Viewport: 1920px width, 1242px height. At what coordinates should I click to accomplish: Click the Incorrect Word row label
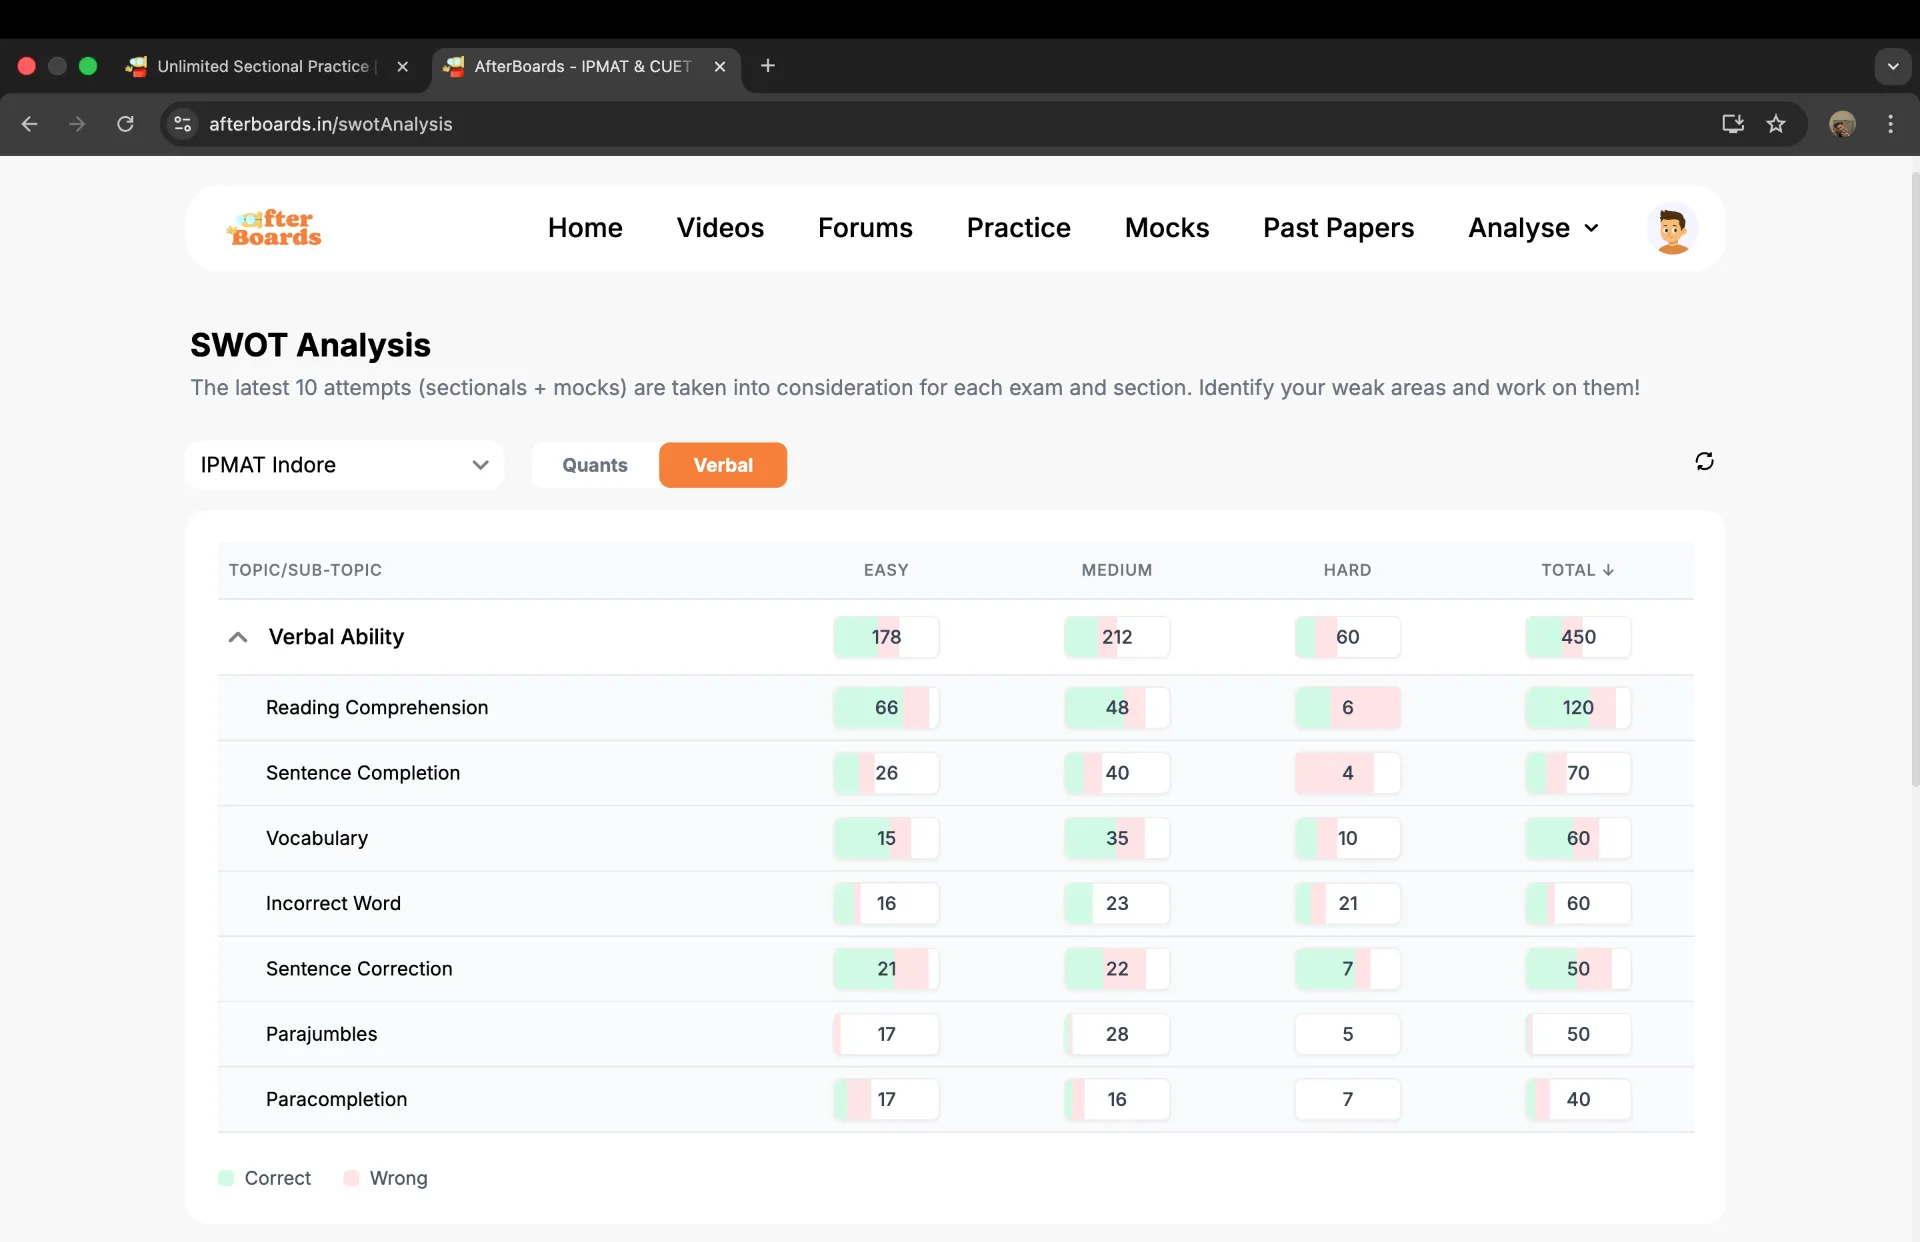[x=333, y=903]
